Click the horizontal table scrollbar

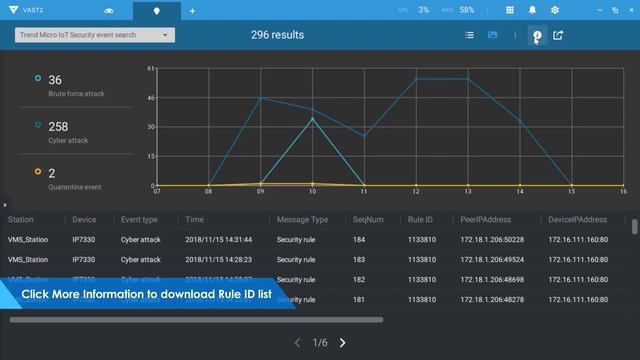tap(196, 320)
